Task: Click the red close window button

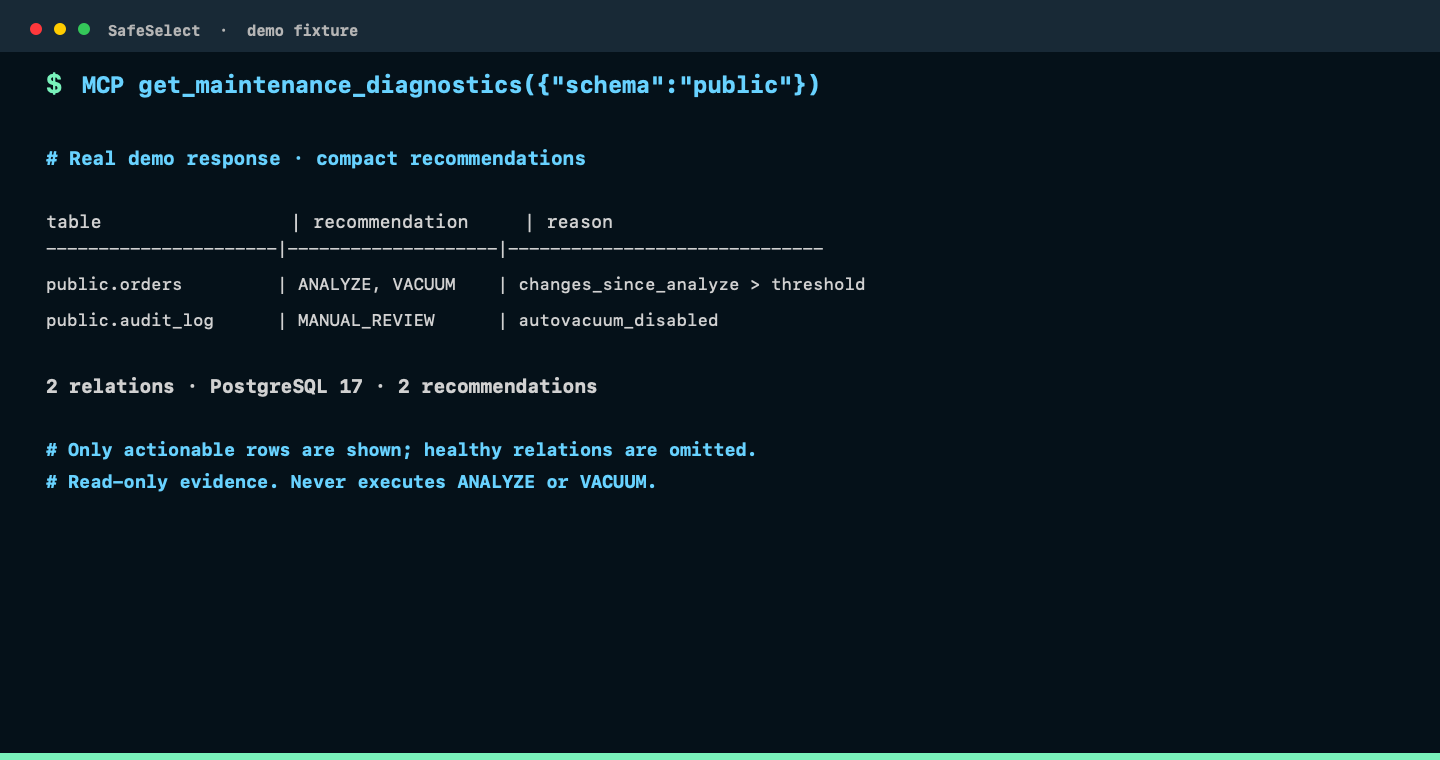Action: [x=36, y=29]
